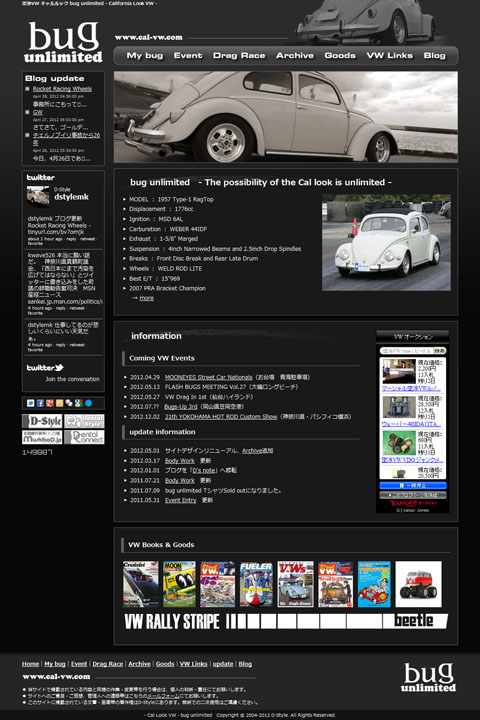Open the Cruisin' magazine cover
The height and width of the screenshot is (720, 480).
click(x=141, y=584)
